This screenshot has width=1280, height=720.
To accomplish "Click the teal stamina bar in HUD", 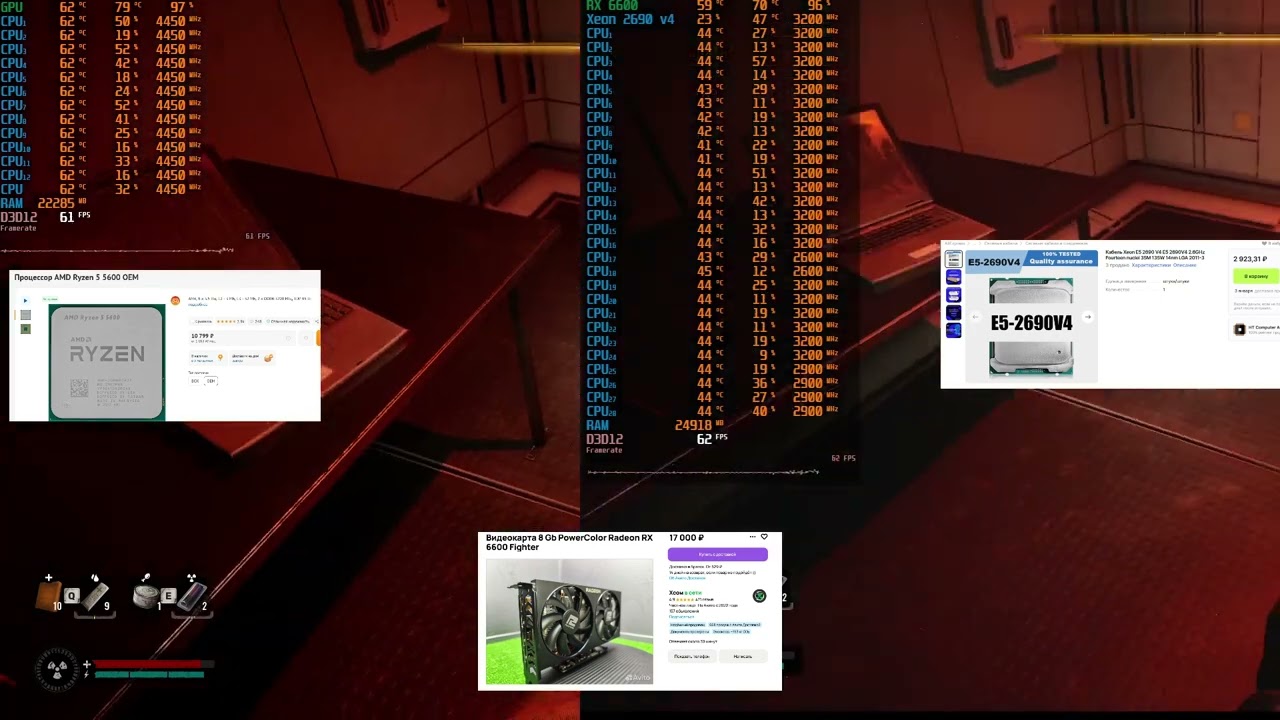I will (x=149, y=675).
